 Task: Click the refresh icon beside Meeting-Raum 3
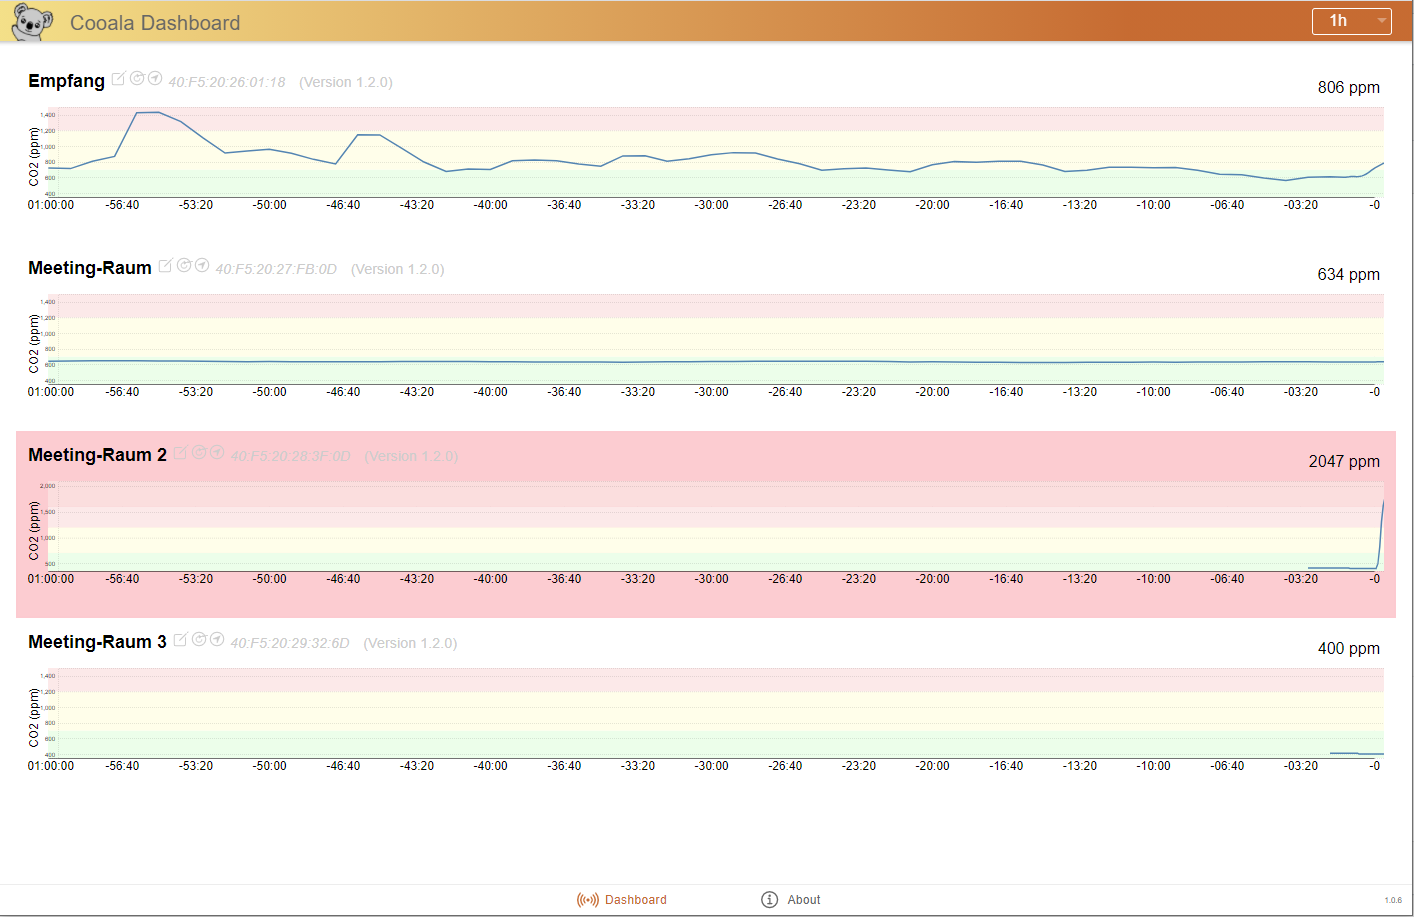199,639
